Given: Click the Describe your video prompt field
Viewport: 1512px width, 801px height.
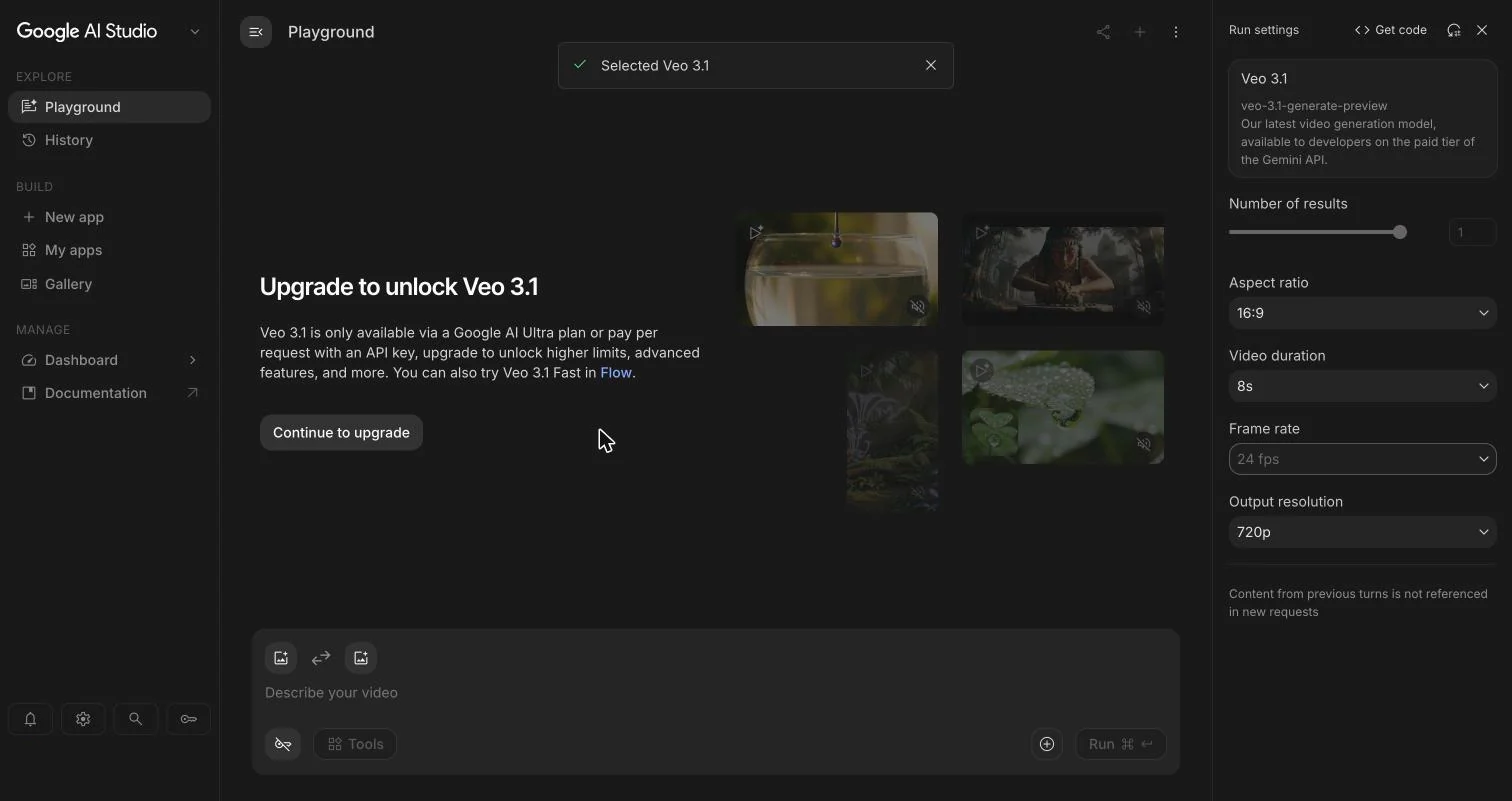Looking at the screenshot, I should 715,693.
